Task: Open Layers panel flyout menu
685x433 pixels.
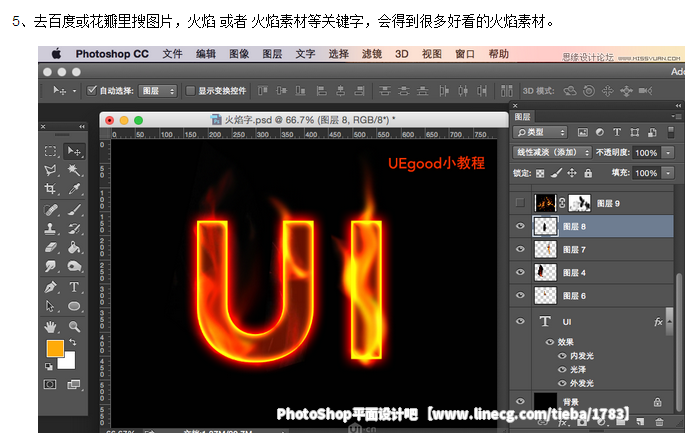Action: click(676, 116)
